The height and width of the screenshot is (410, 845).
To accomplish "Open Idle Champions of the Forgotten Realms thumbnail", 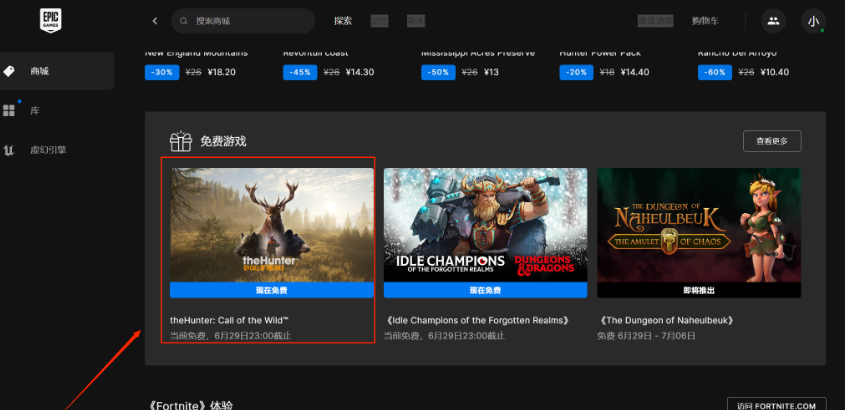I will pos(485,225).
